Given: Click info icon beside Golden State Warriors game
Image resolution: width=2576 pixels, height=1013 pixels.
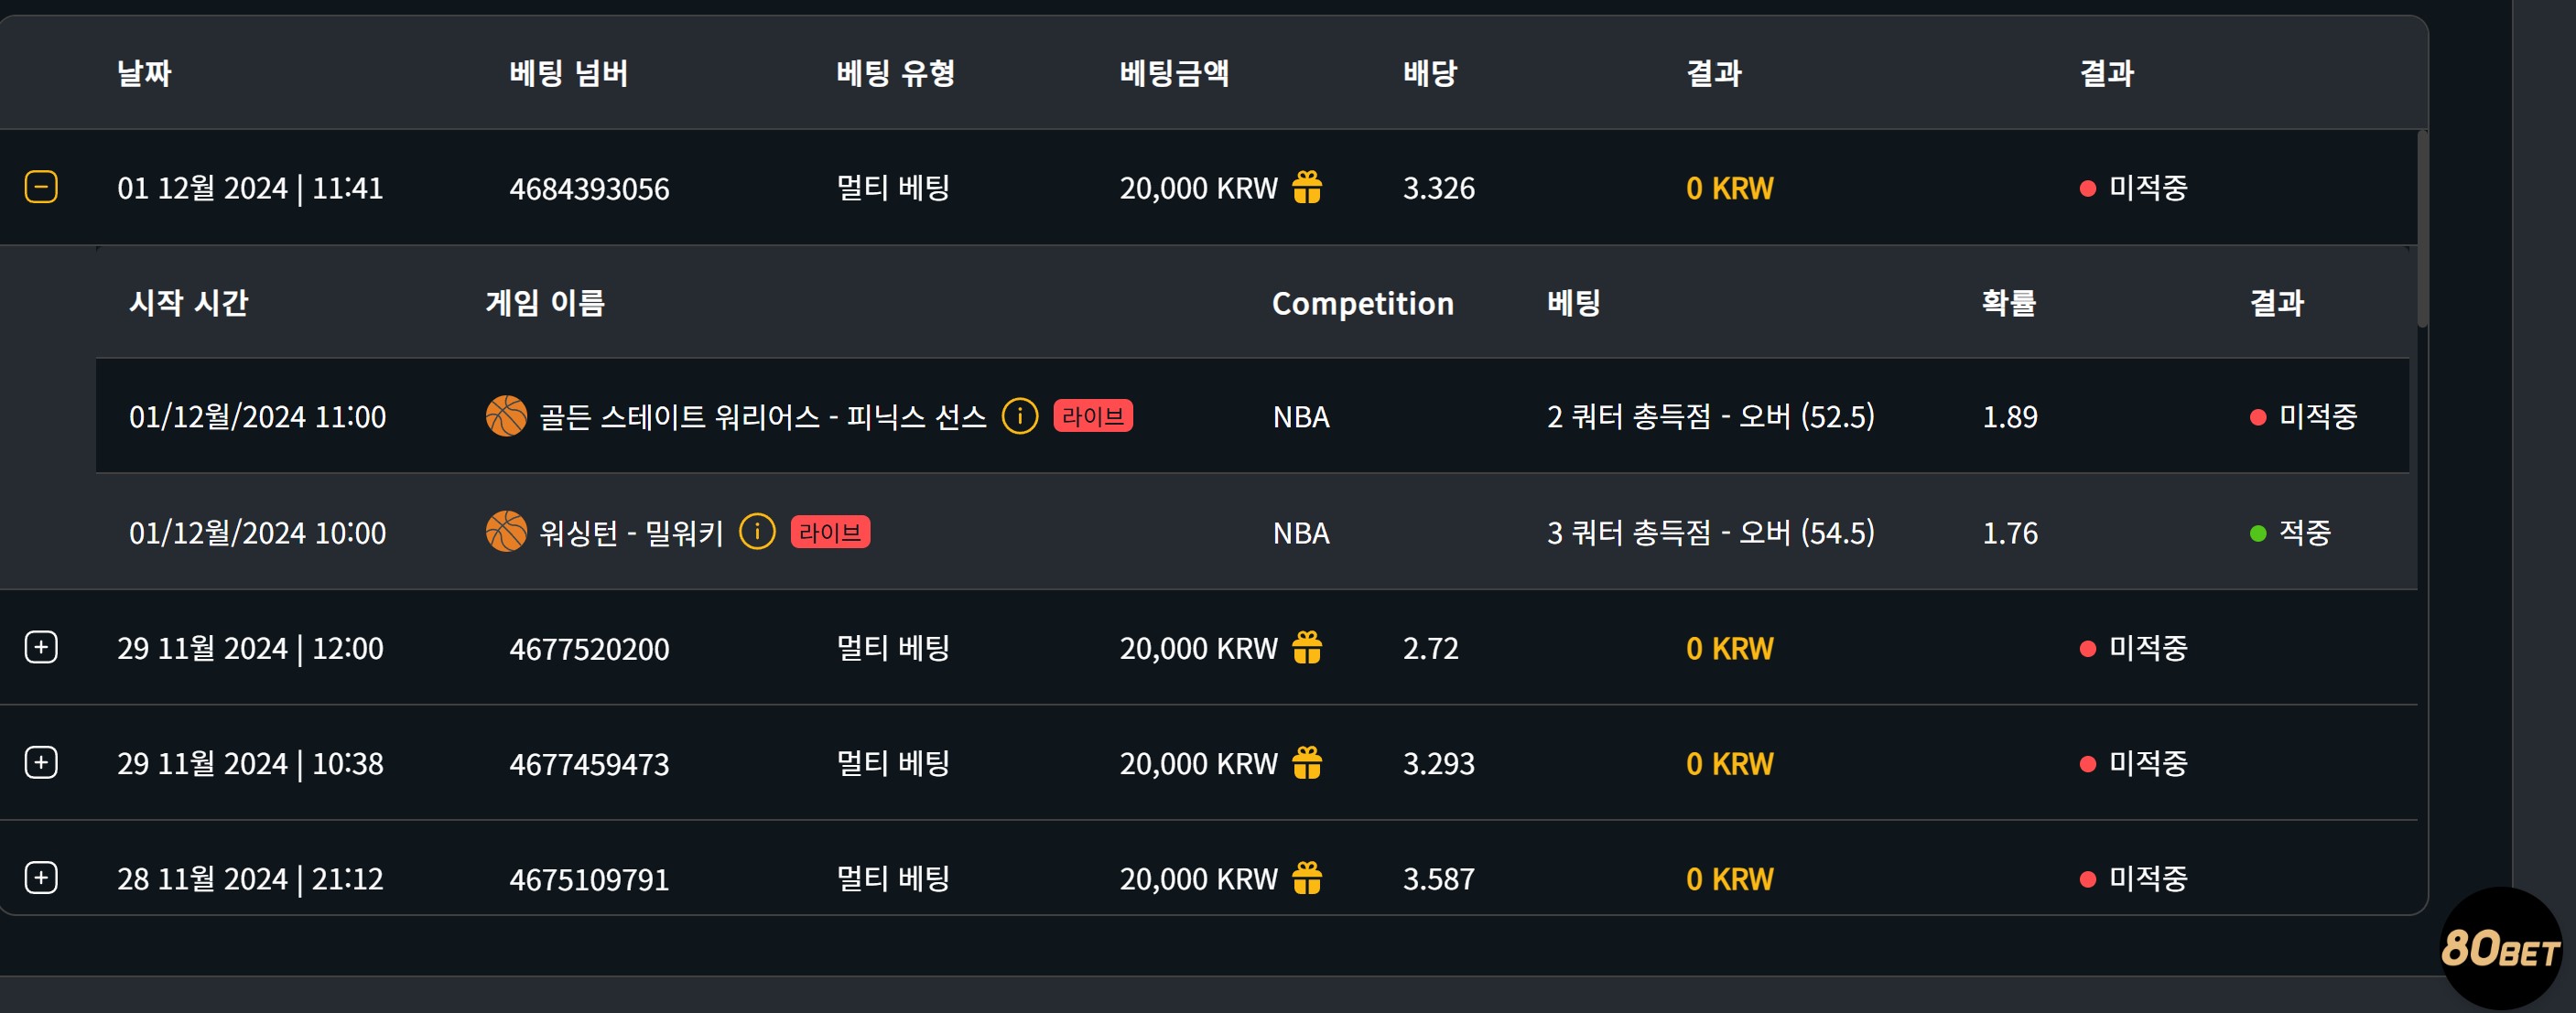Looking at the screenshot, I should [1020, 415].
